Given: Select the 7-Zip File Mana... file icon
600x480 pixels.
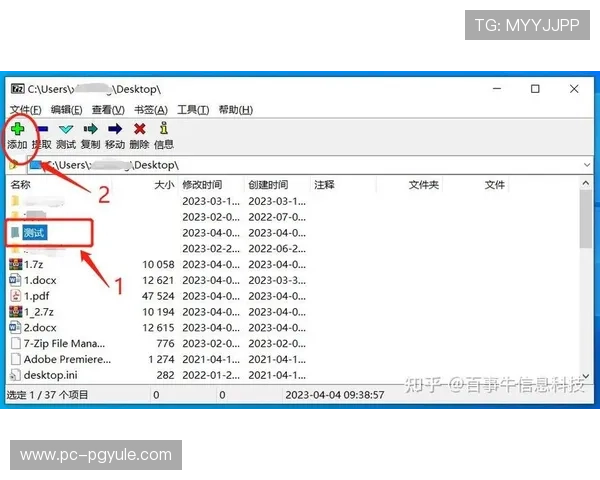Looking at the screenshot, I should tap(16, 343).
